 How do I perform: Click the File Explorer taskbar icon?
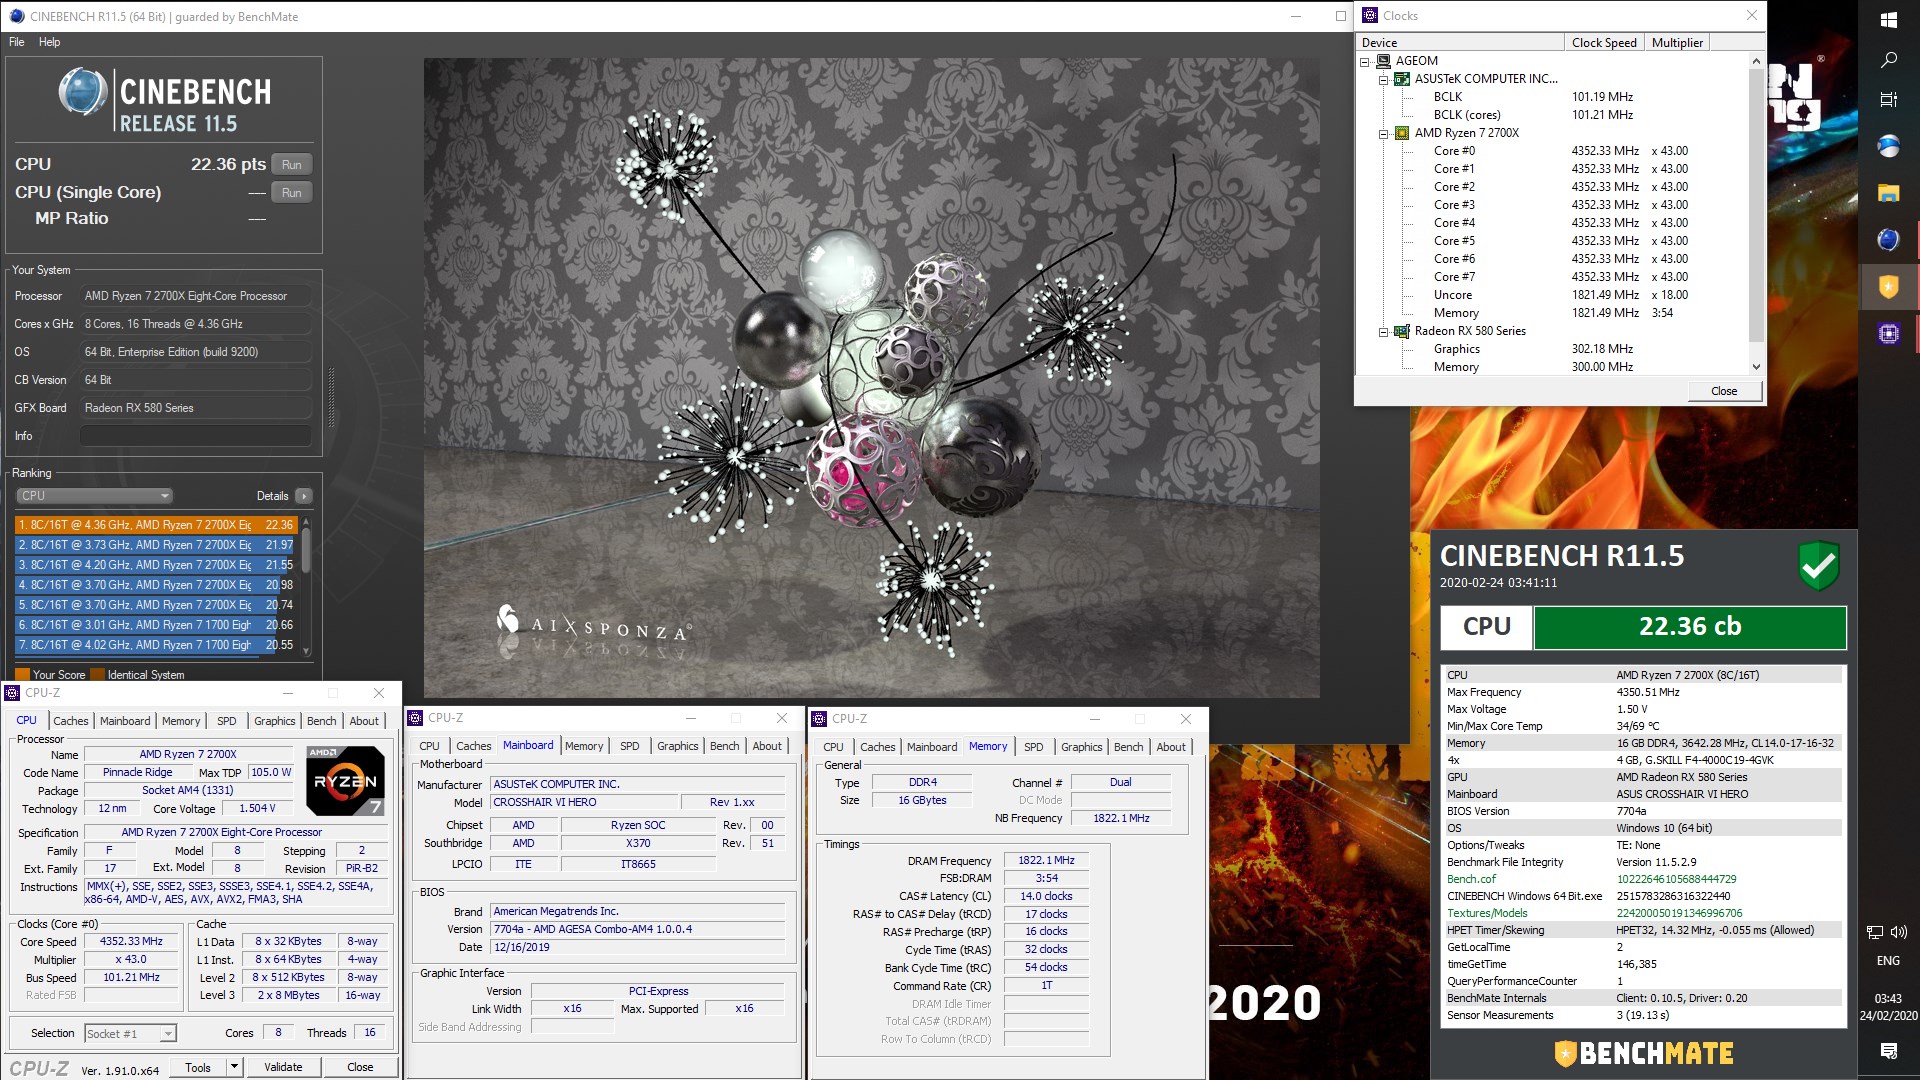[x=1888, y=193]
